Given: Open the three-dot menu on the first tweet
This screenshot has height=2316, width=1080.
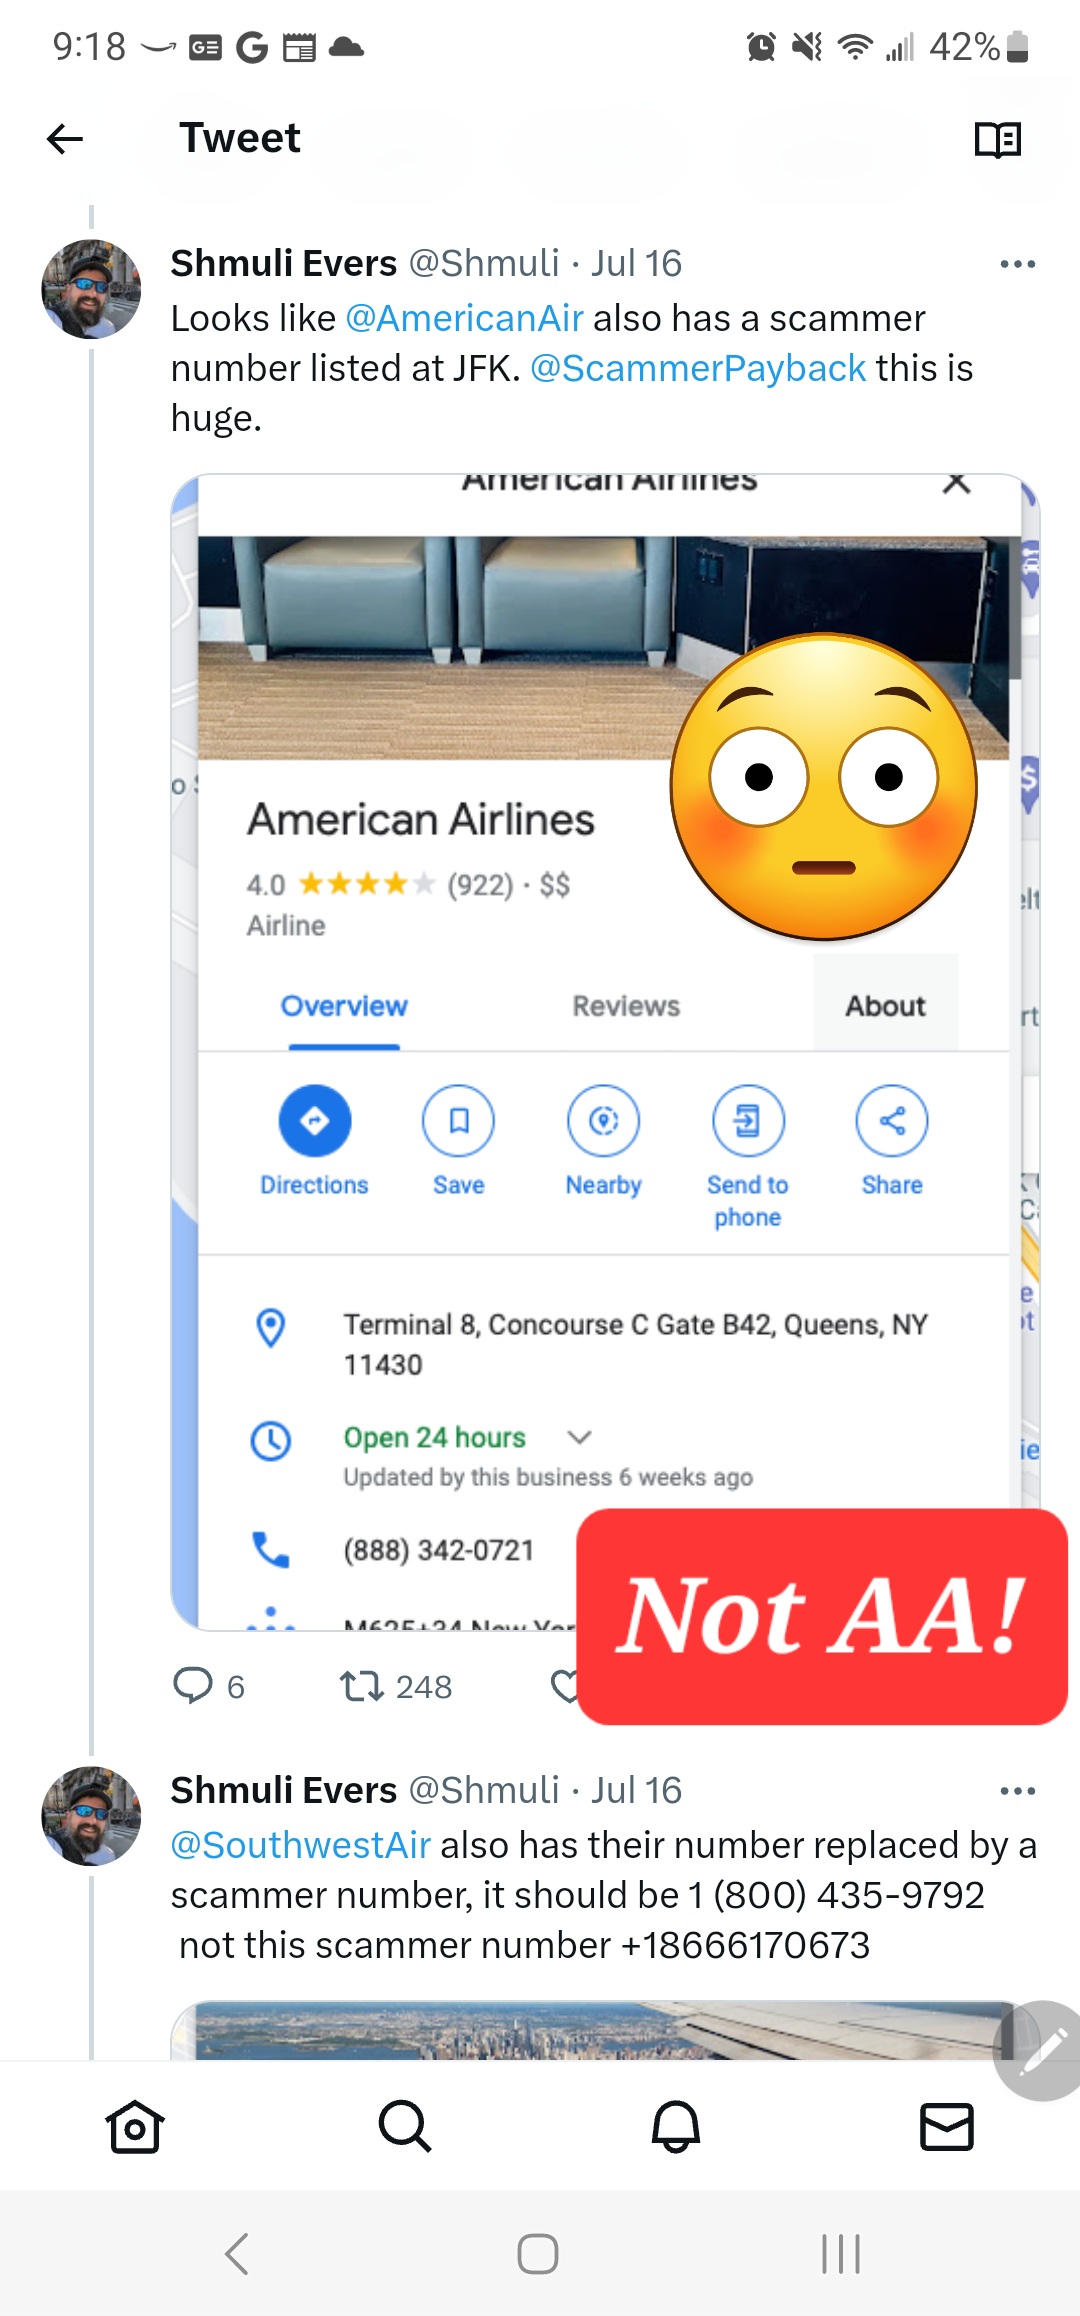Looking at the screenshot, I should click(1018, 264).
